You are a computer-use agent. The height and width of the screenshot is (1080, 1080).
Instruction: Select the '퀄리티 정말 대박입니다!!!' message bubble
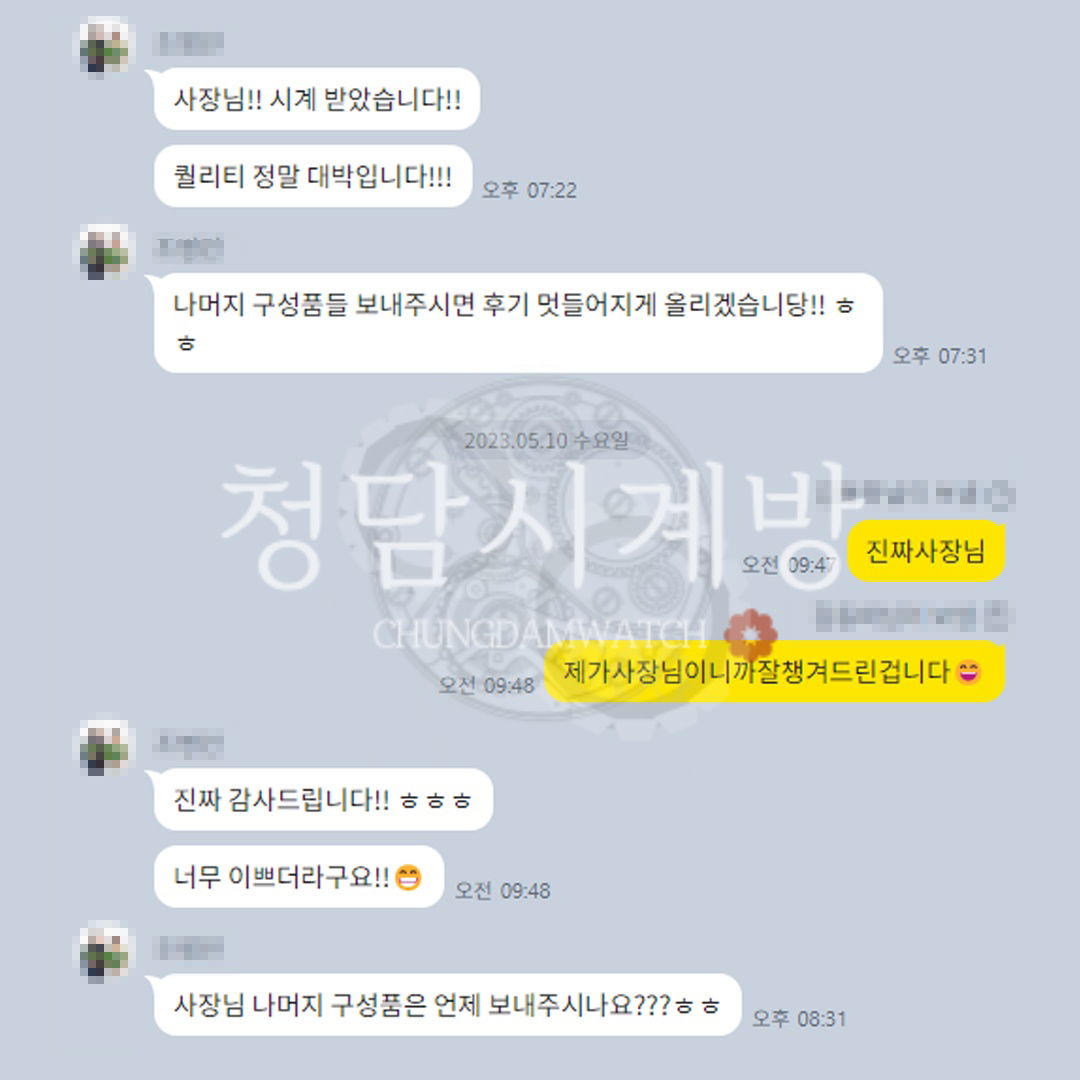tap(313, 176)
